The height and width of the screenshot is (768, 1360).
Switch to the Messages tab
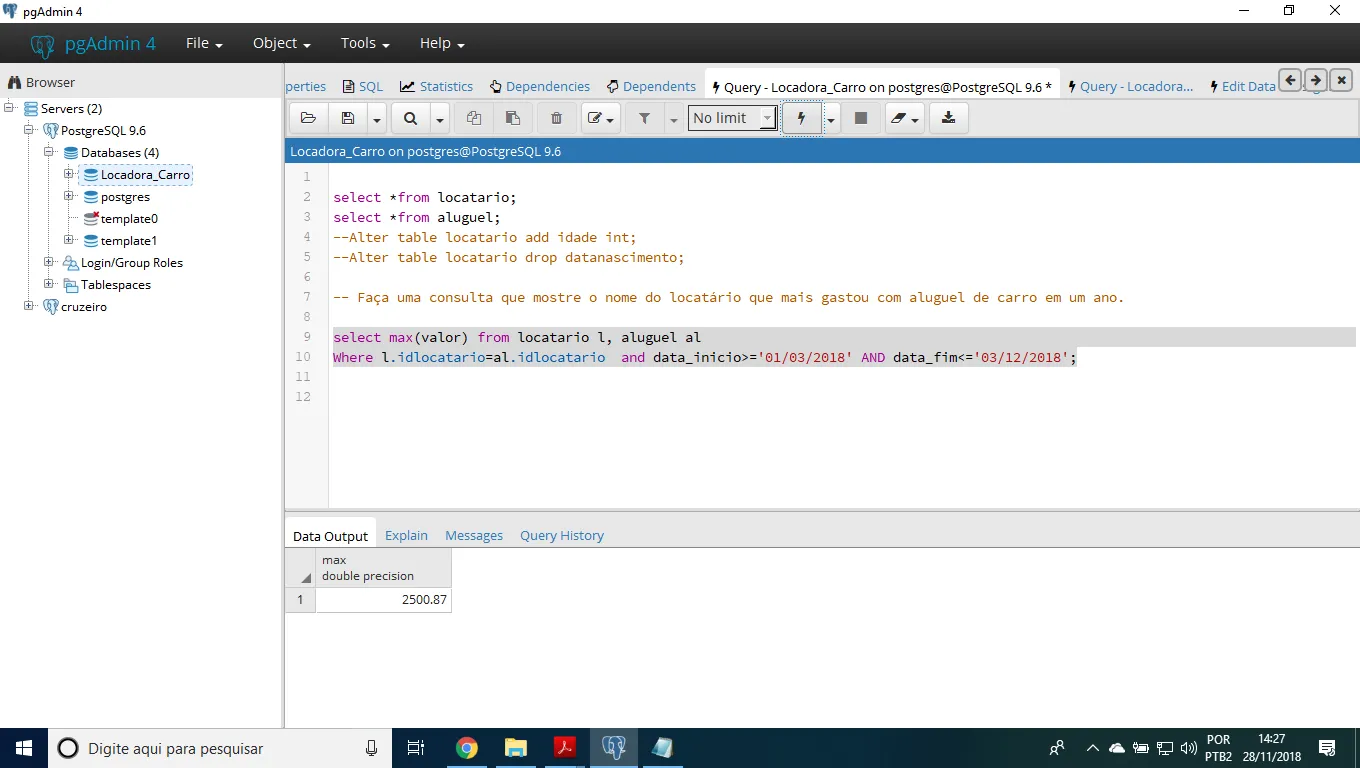[x=474, y=535]
